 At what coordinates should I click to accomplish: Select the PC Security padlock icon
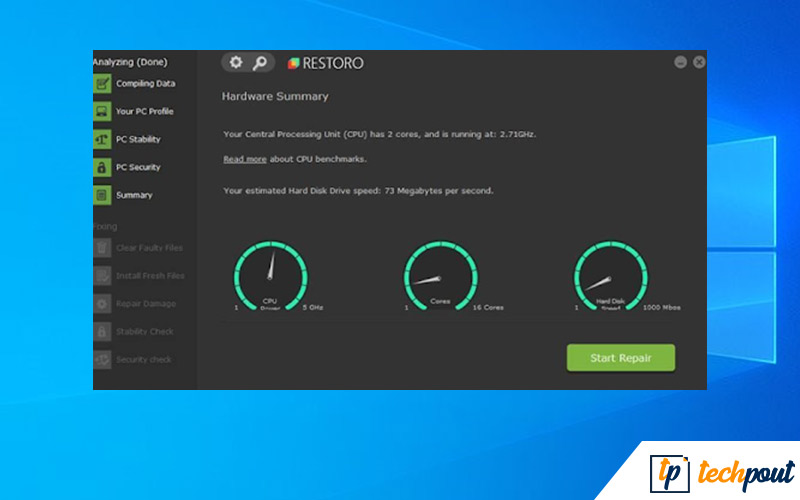pyautogui.click(x=102, y=167)
